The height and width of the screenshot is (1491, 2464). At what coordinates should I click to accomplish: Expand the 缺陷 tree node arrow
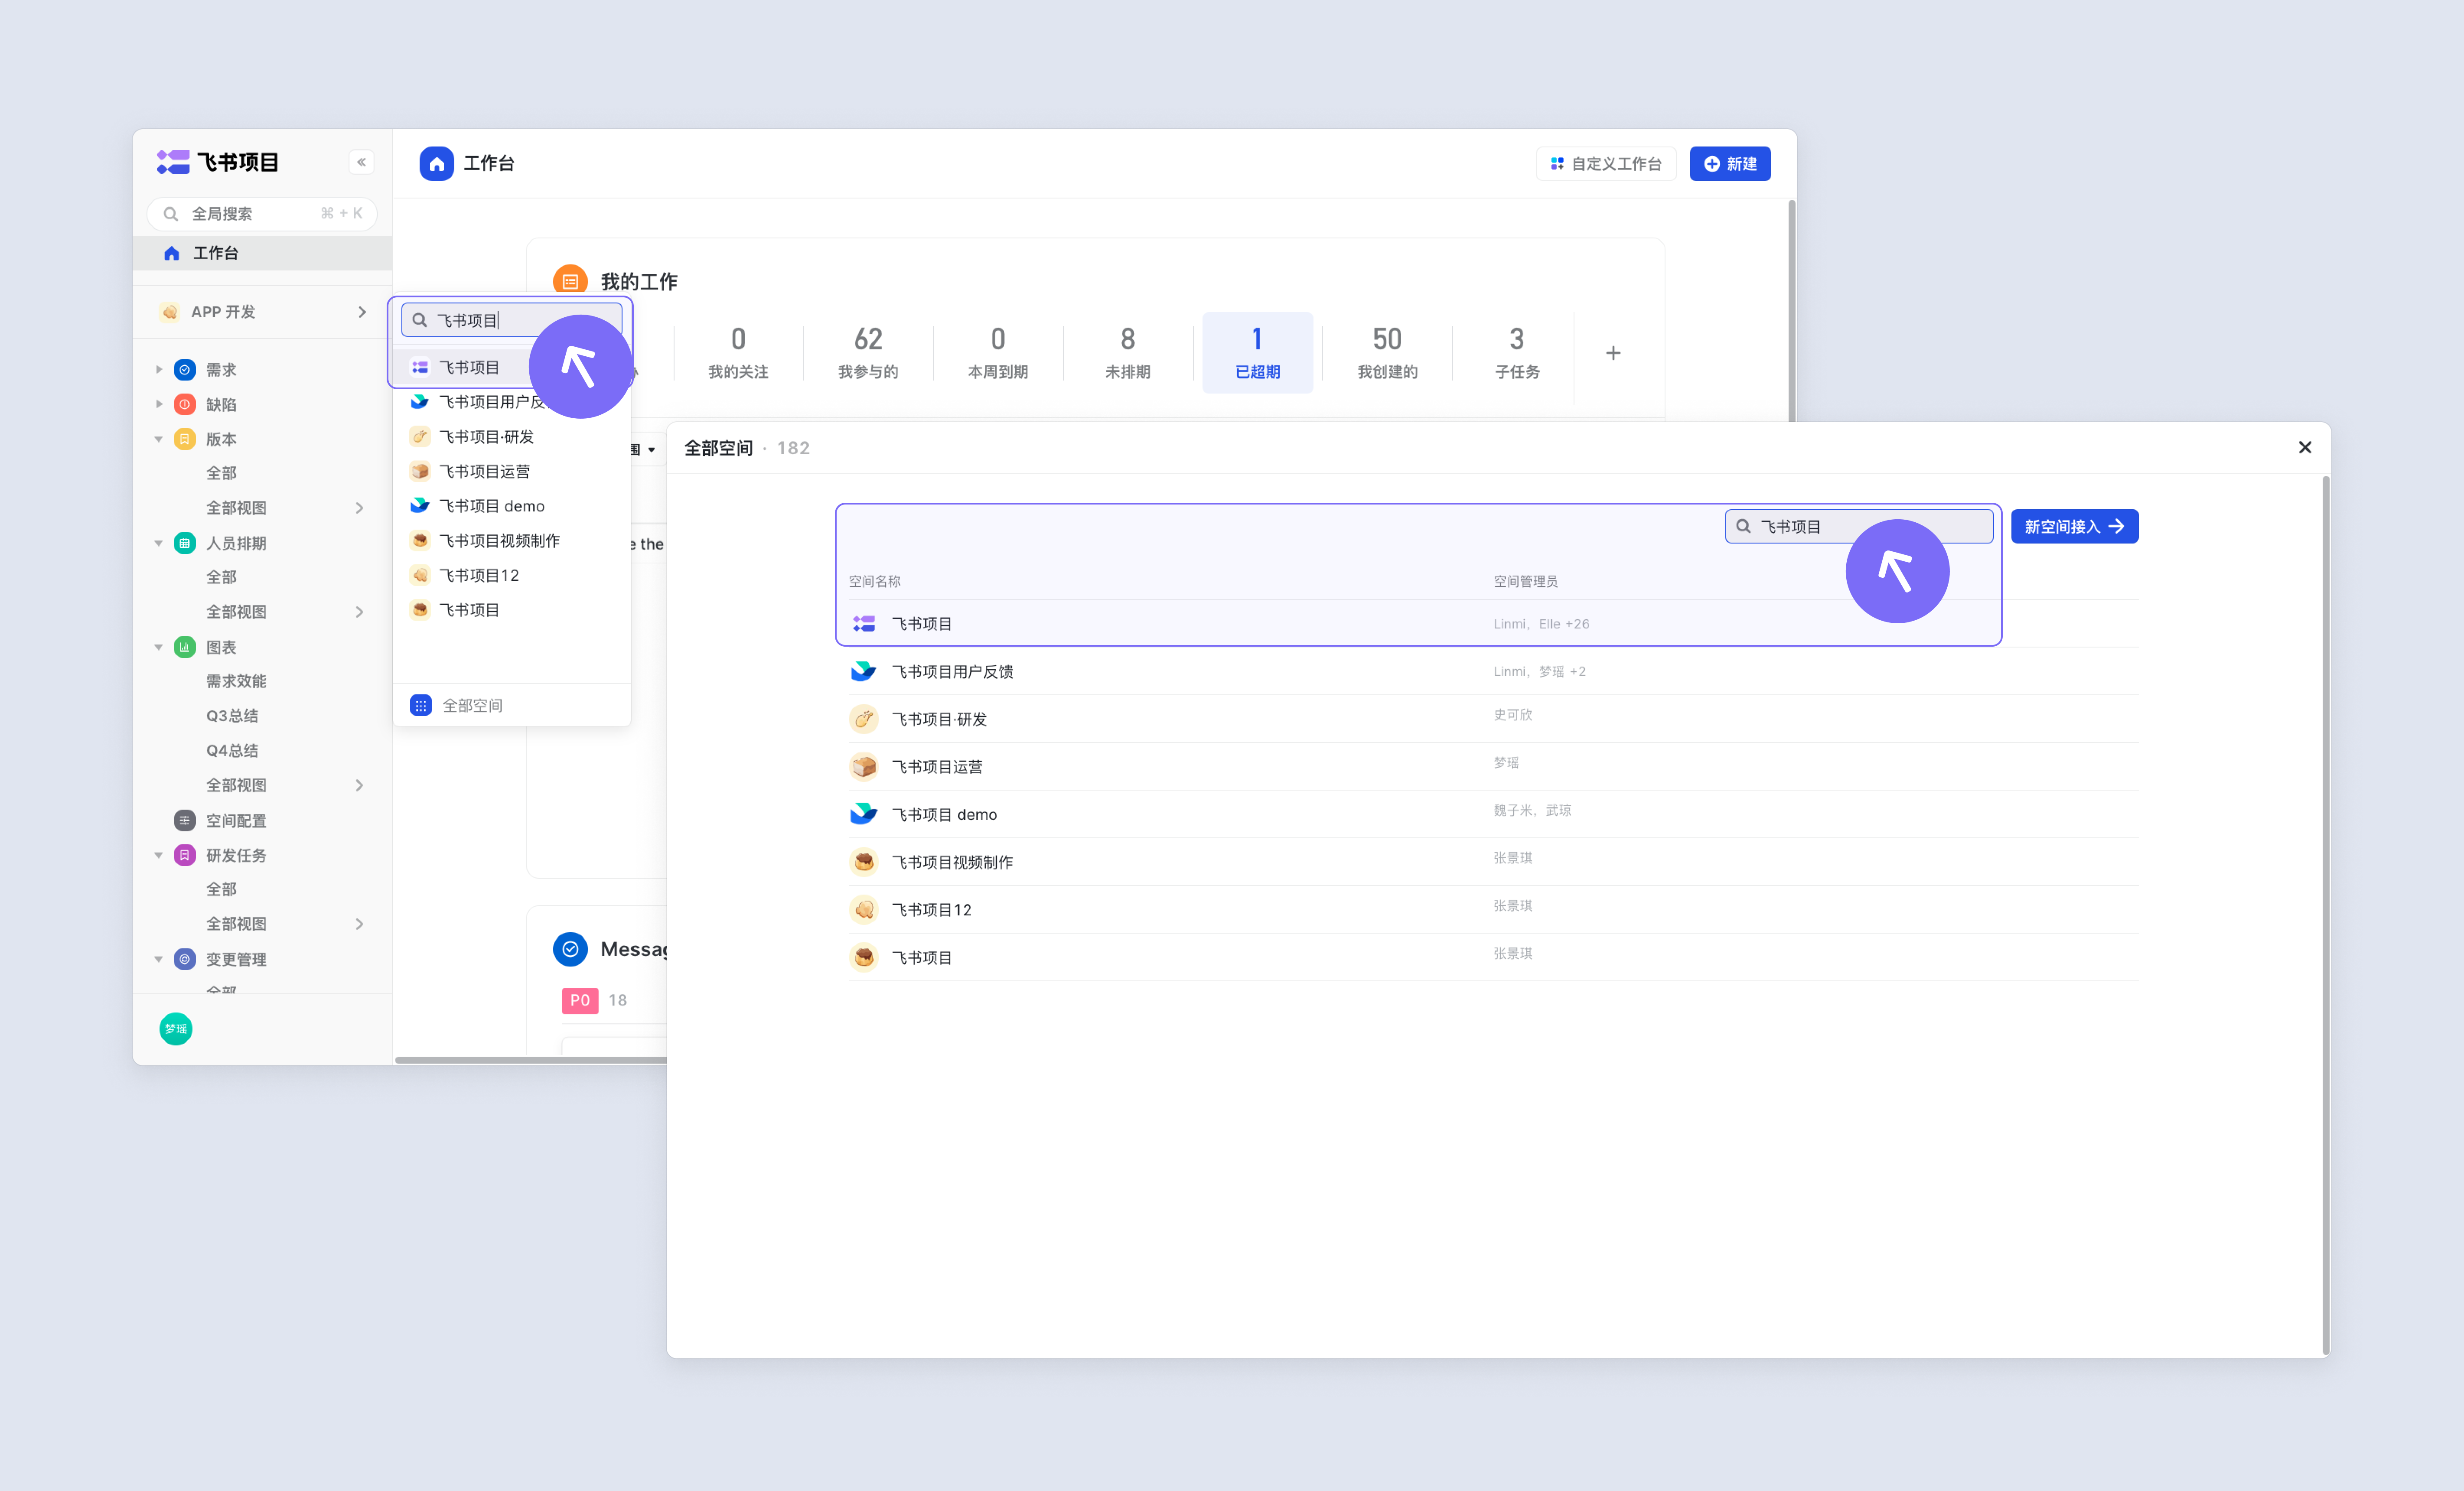click(x=159, y=404)
